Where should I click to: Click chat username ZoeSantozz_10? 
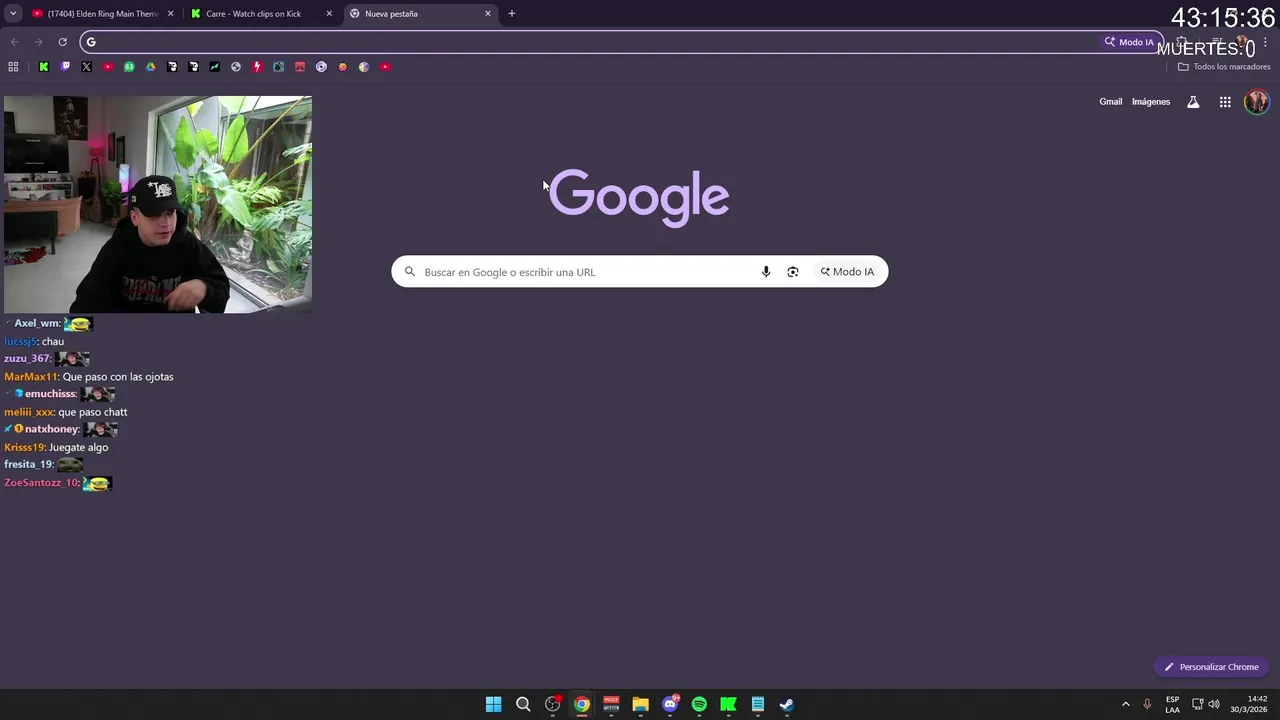pyautogui.click(x=41, y=483)
